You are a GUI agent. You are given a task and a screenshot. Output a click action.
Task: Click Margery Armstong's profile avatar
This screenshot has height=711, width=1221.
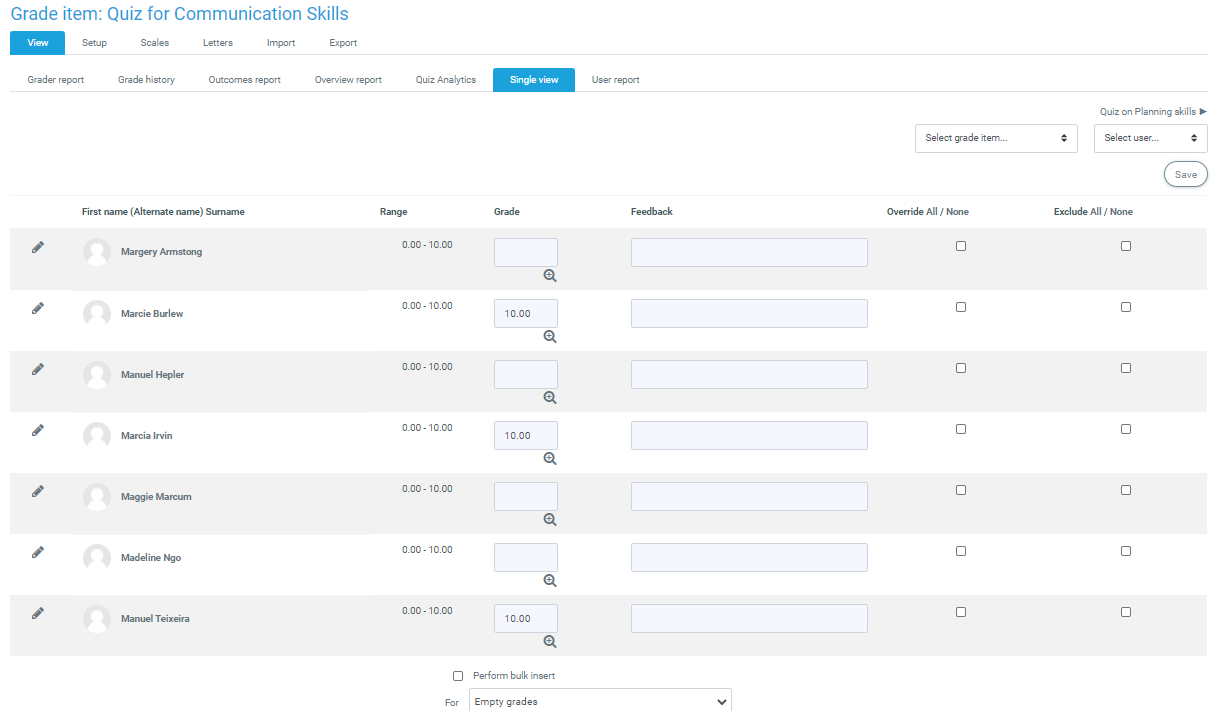[x=97, y=252]
